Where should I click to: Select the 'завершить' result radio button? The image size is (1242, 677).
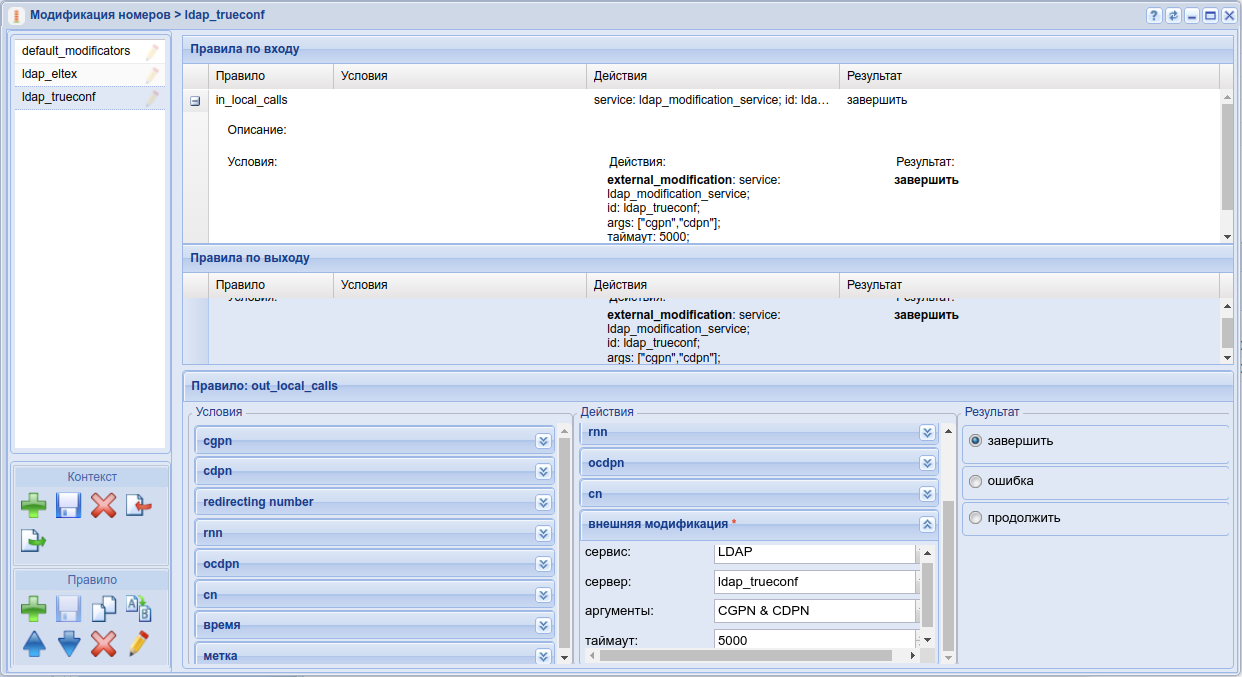976,441
